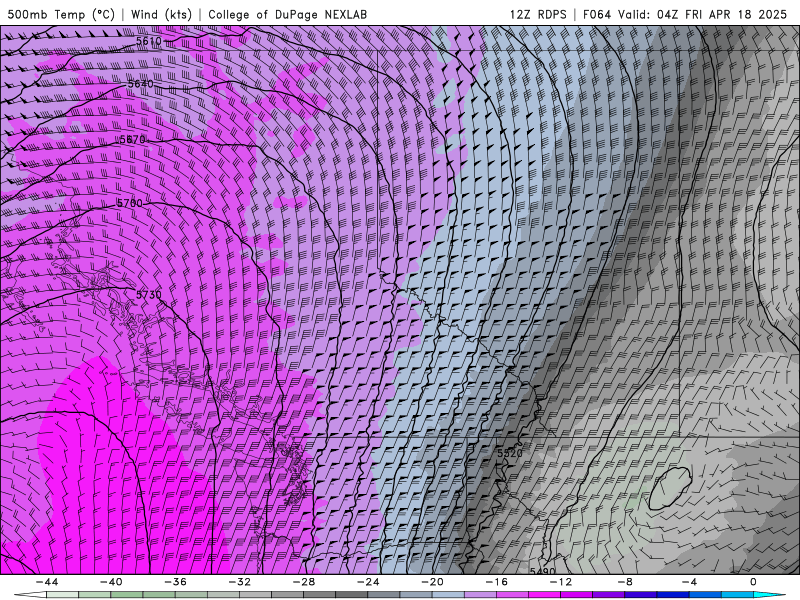Click the '500mb Temp (°C)' title text
Image resolution: width=800 pixels, height=600 pixels.
[x=61, y=14]
